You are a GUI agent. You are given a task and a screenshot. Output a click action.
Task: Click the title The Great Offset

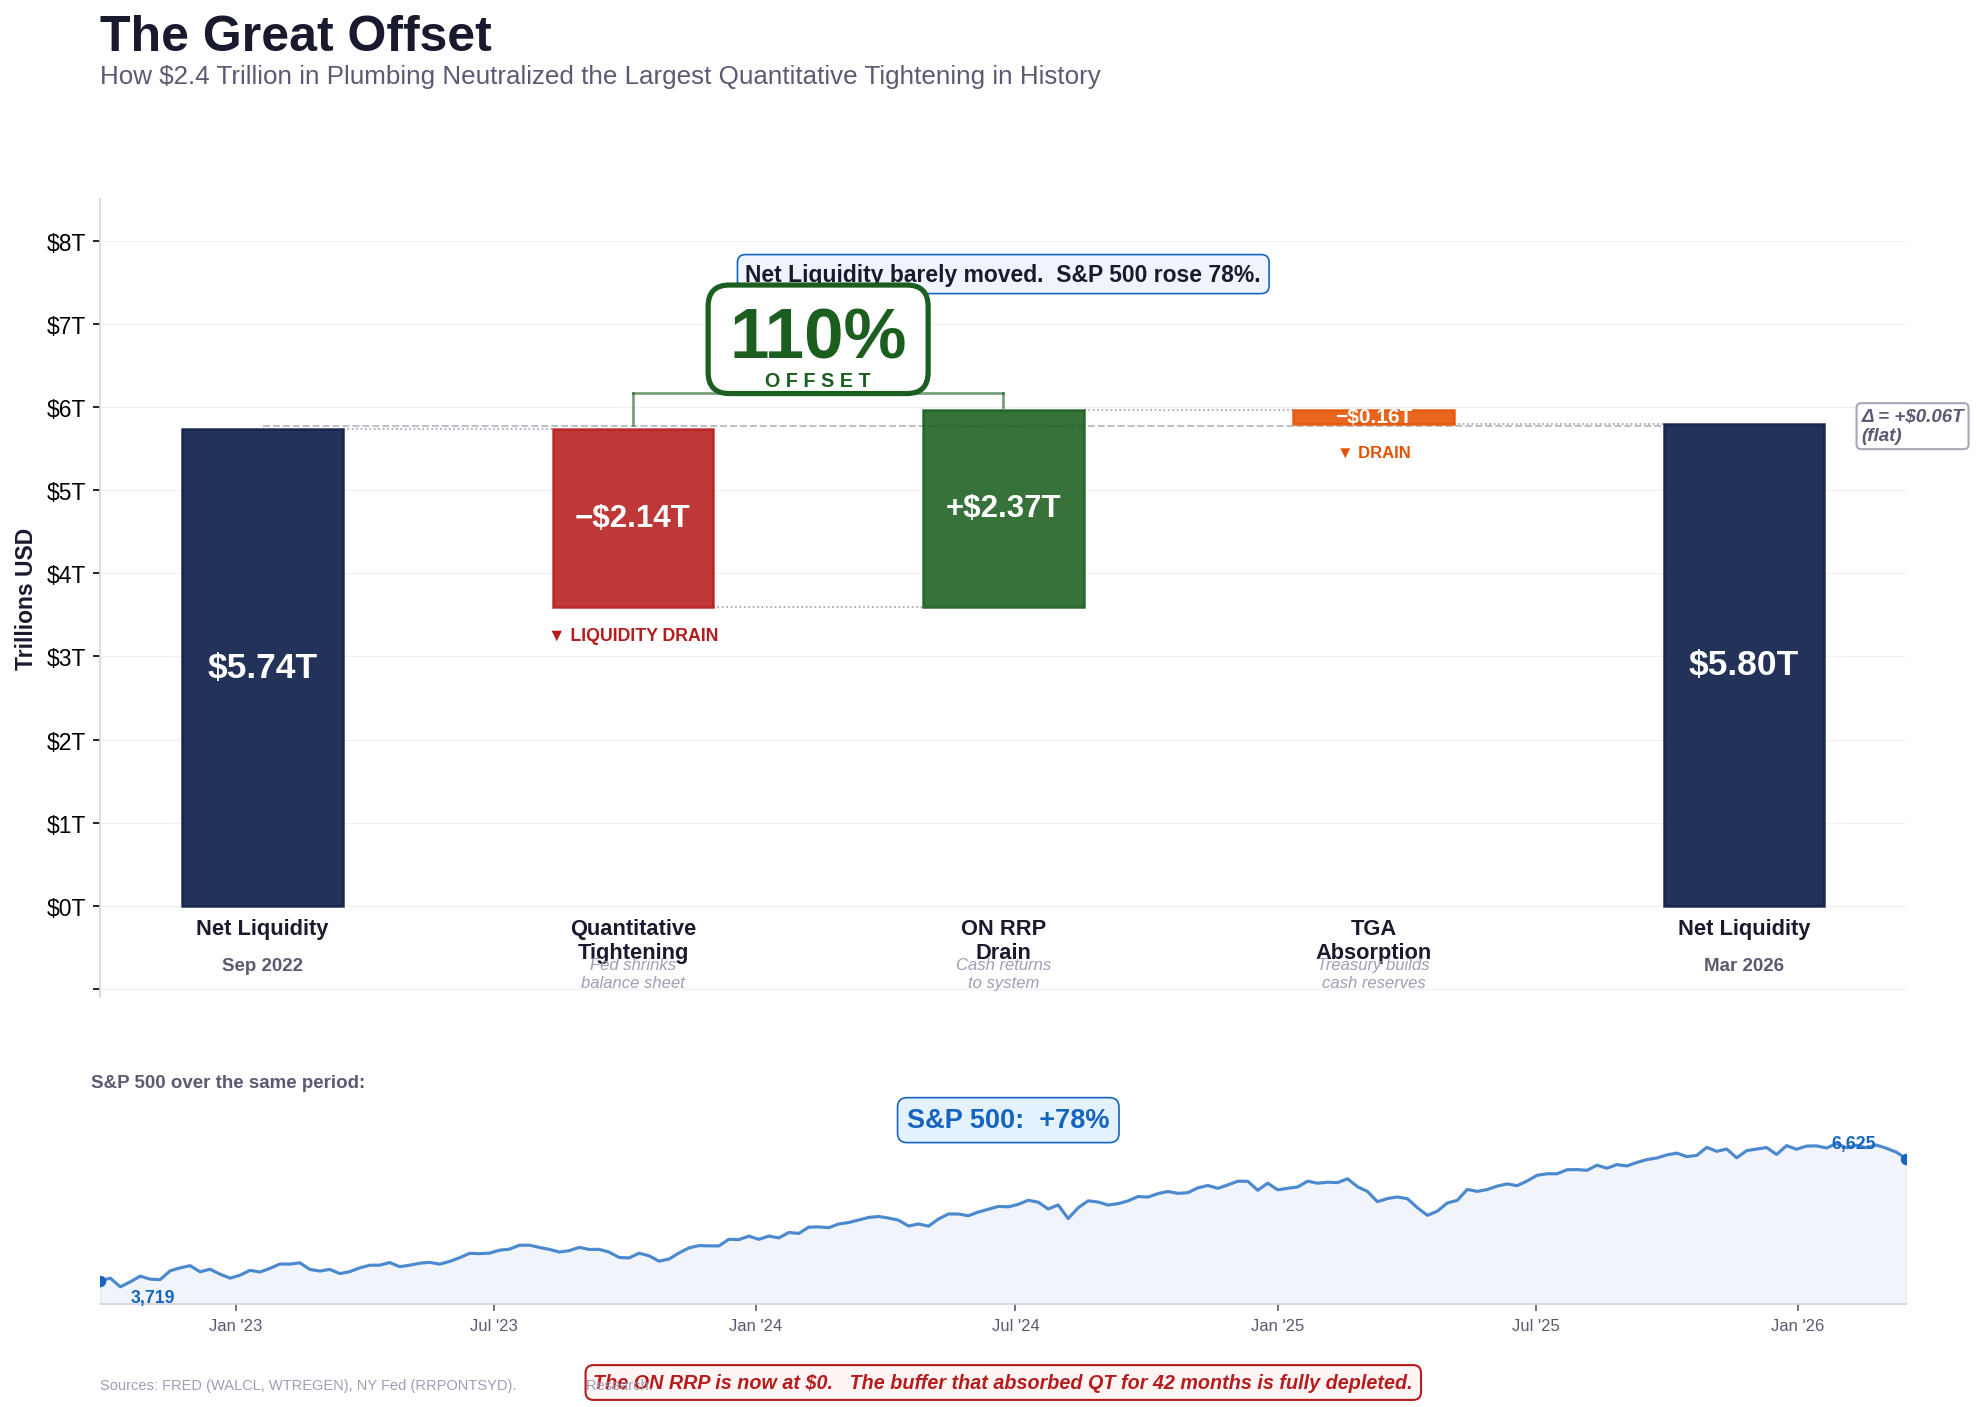coord(296,34)
